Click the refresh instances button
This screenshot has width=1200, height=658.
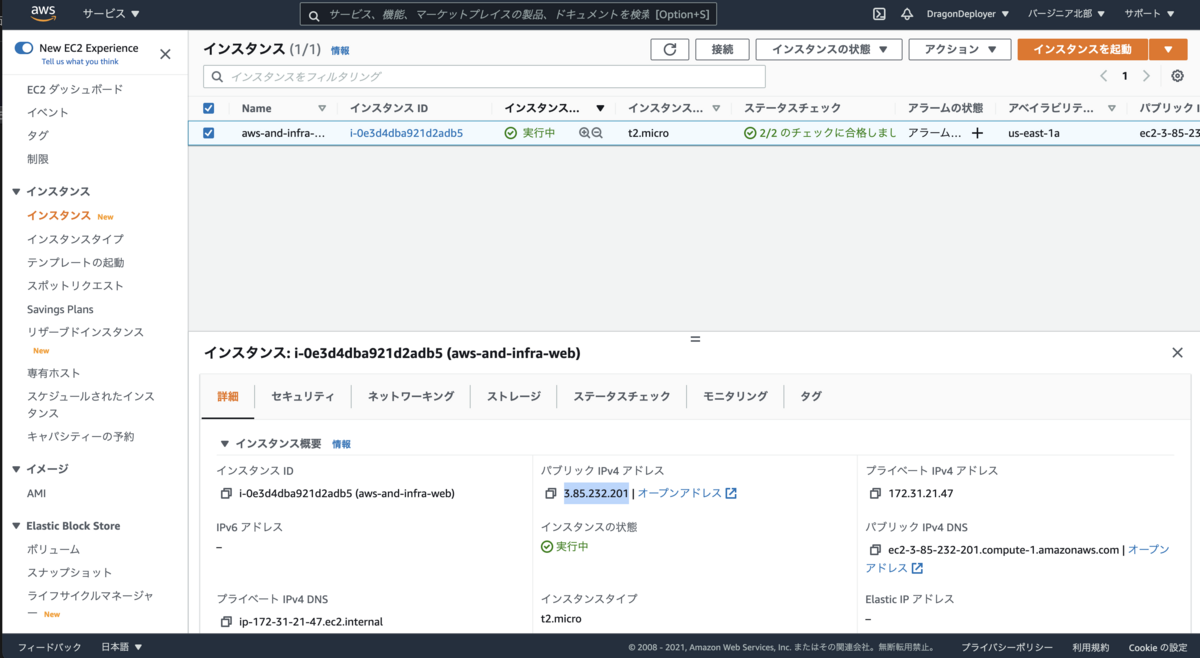pos(670,49)
